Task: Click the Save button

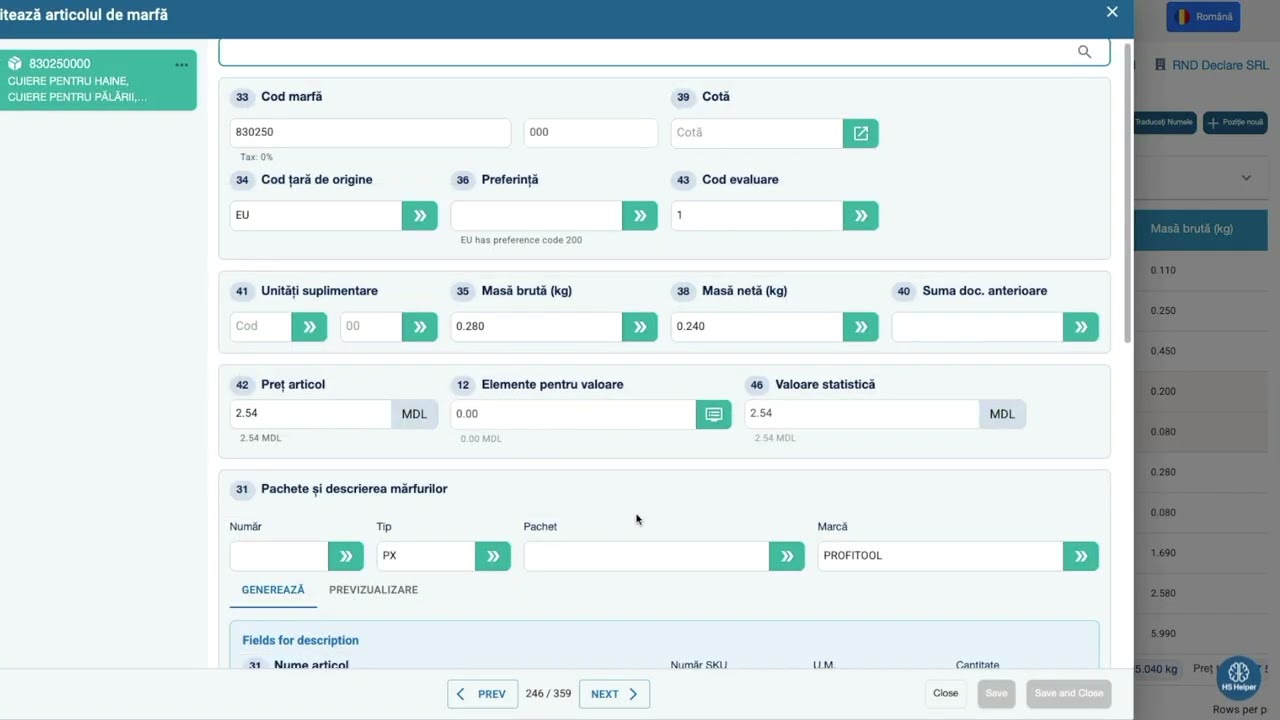Action: [x=996, y=693]
